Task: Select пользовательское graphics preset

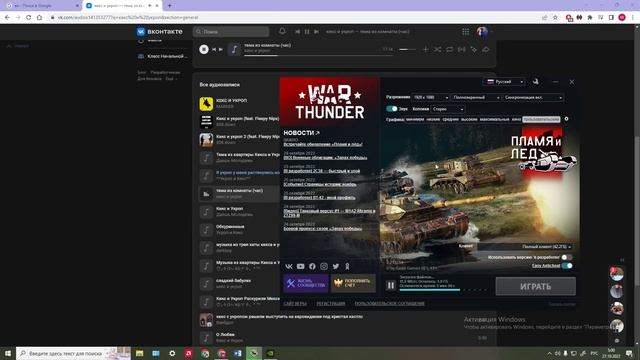Action: click(x=541, y=119)
